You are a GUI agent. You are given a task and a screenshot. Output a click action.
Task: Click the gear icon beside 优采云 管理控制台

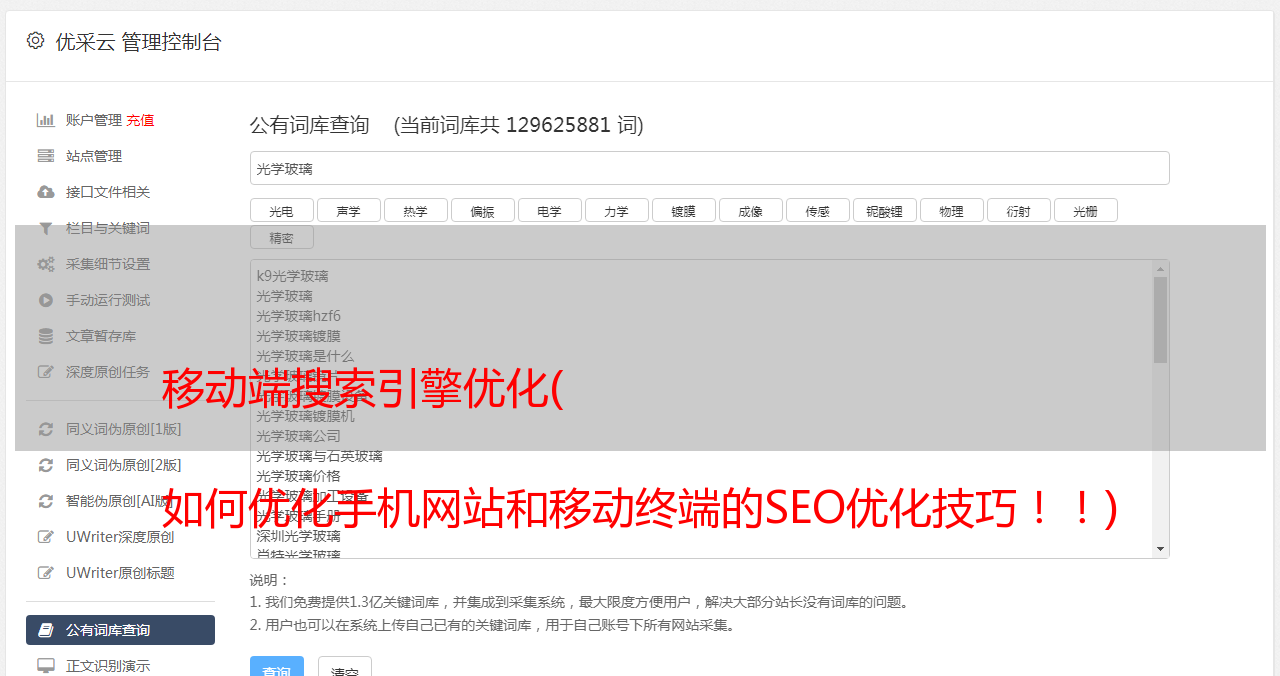tap(36, 41)
